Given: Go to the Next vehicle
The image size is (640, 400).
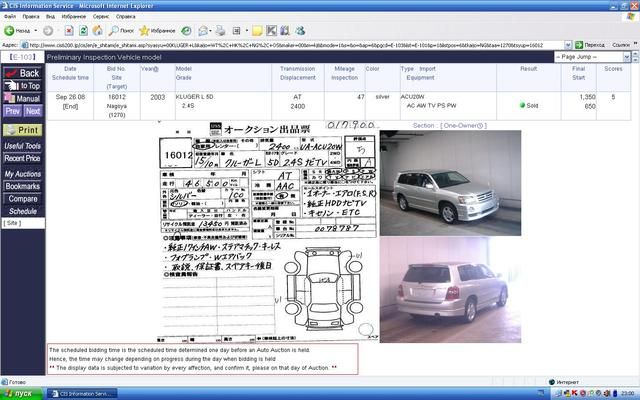Looking at the screenshot, I should coord(33,111).
